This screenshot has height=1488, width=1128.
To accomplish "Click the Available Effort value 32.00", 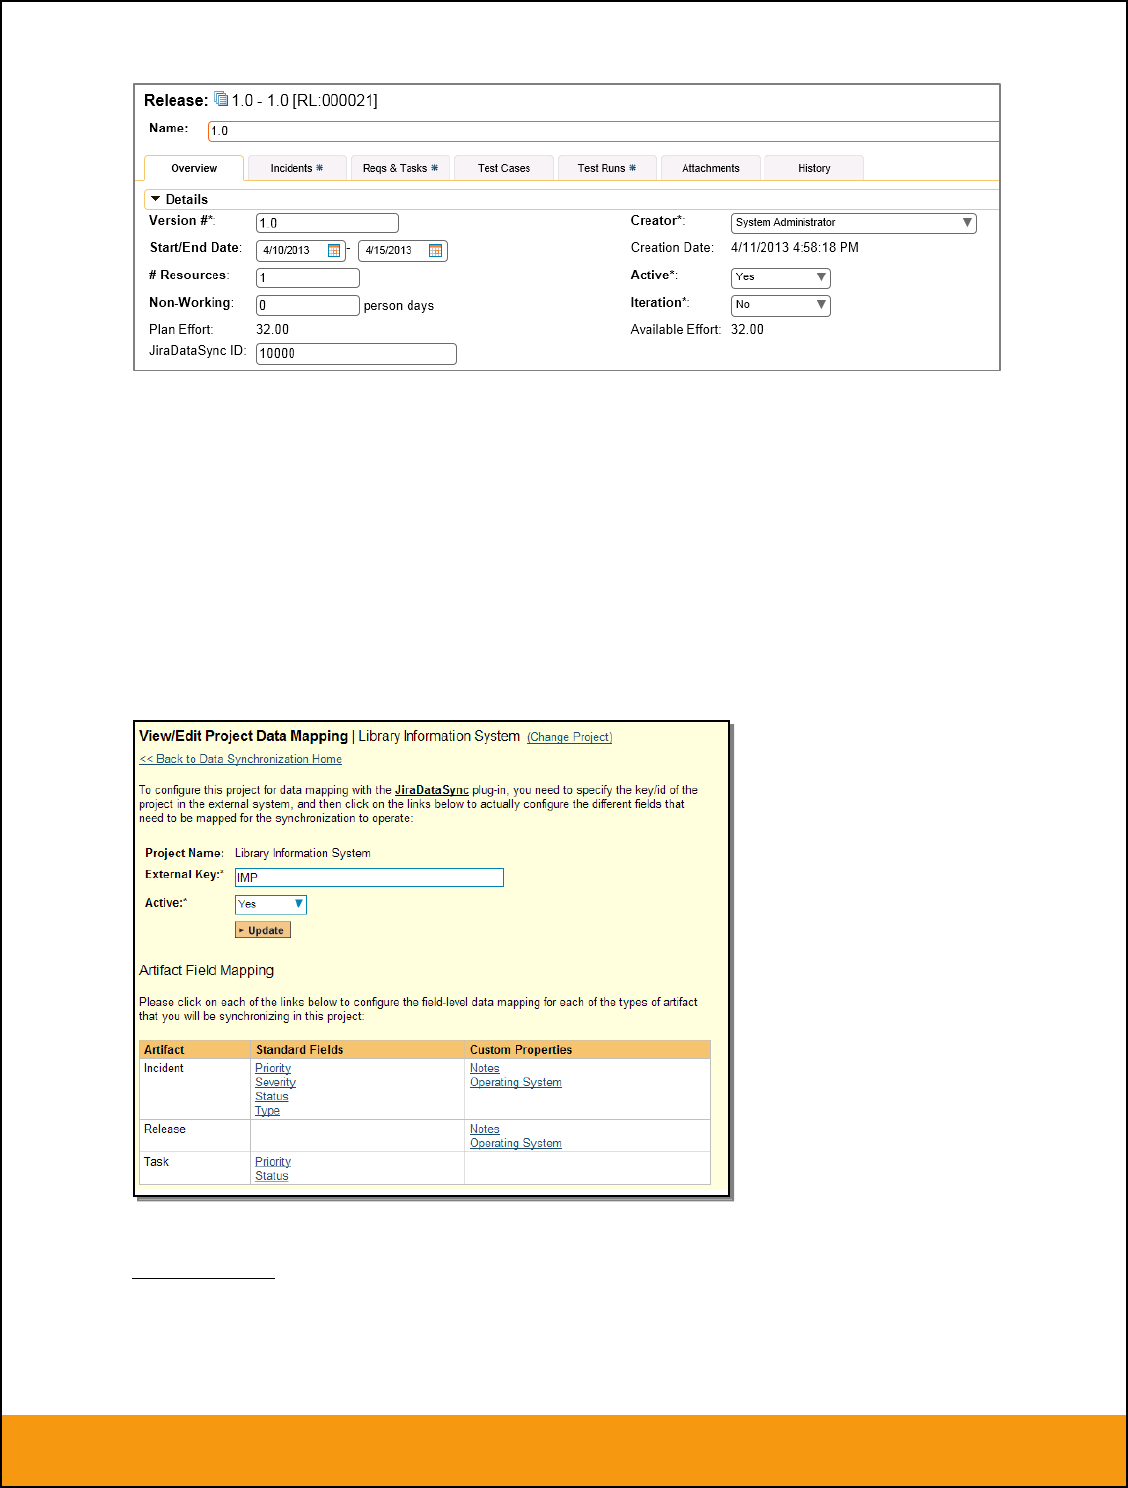I will click(747, 329).
